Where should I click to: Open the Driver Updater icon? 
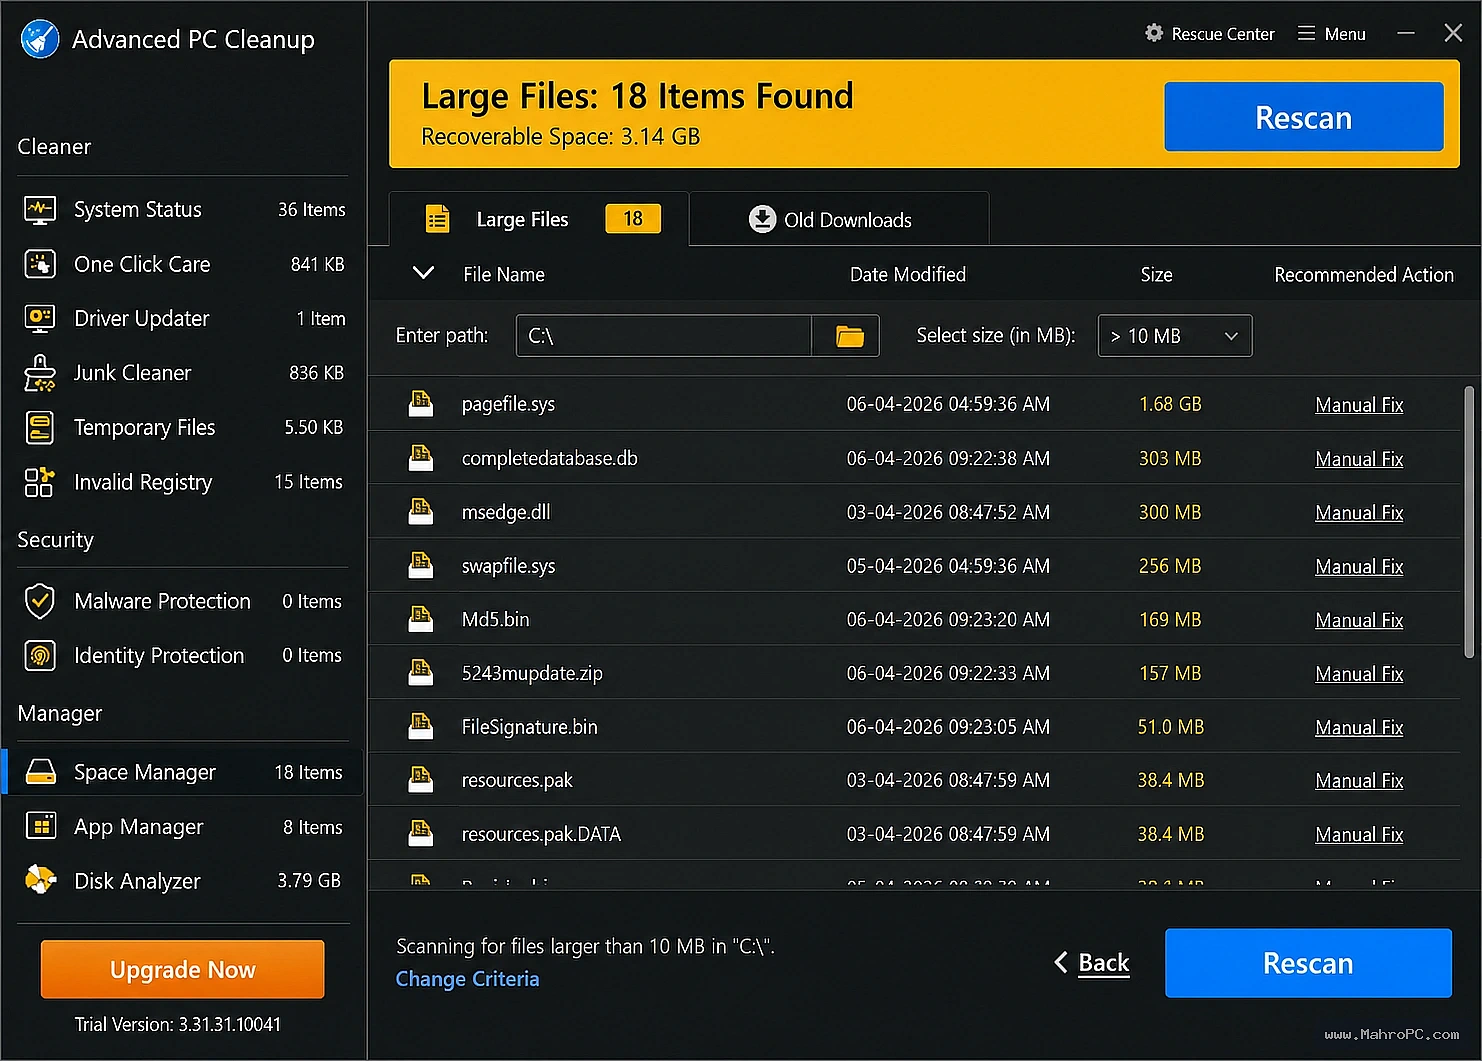[40, 318]
